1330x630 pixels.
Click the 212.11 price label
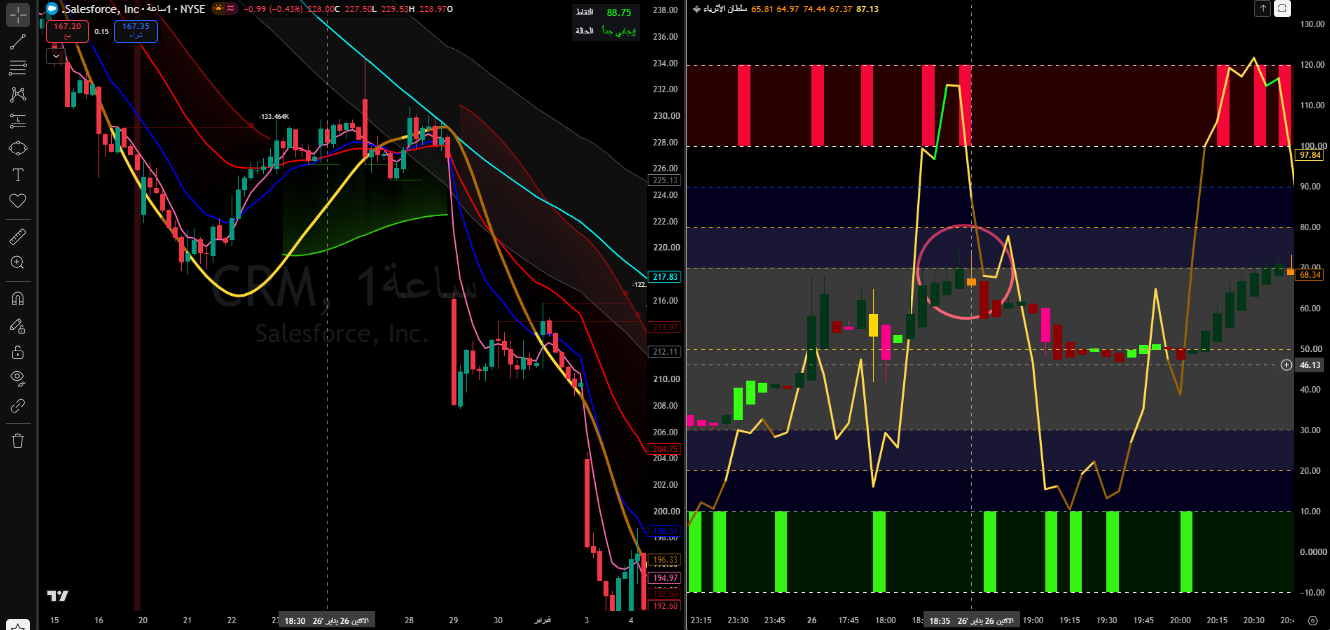[x=664, y=351]
